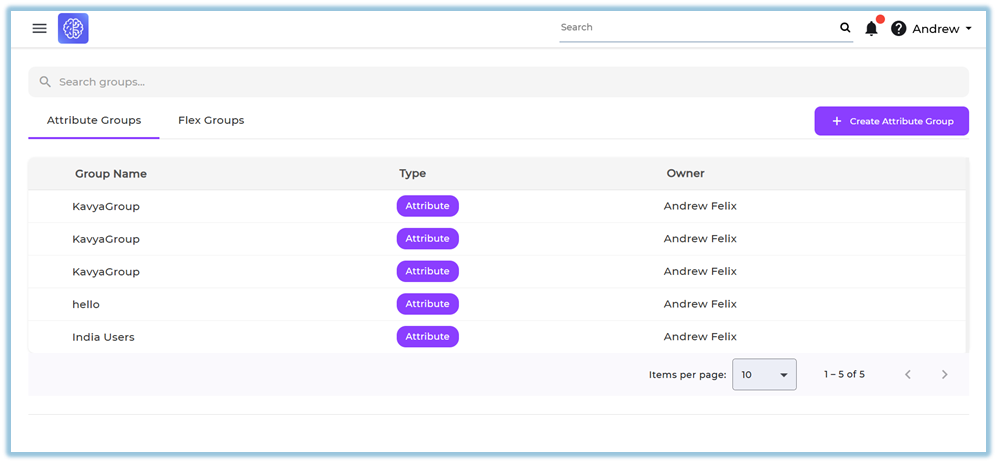This screenshot has width=997, height=463.
Task: Open the notifications bell
Action: click(871, 29)
